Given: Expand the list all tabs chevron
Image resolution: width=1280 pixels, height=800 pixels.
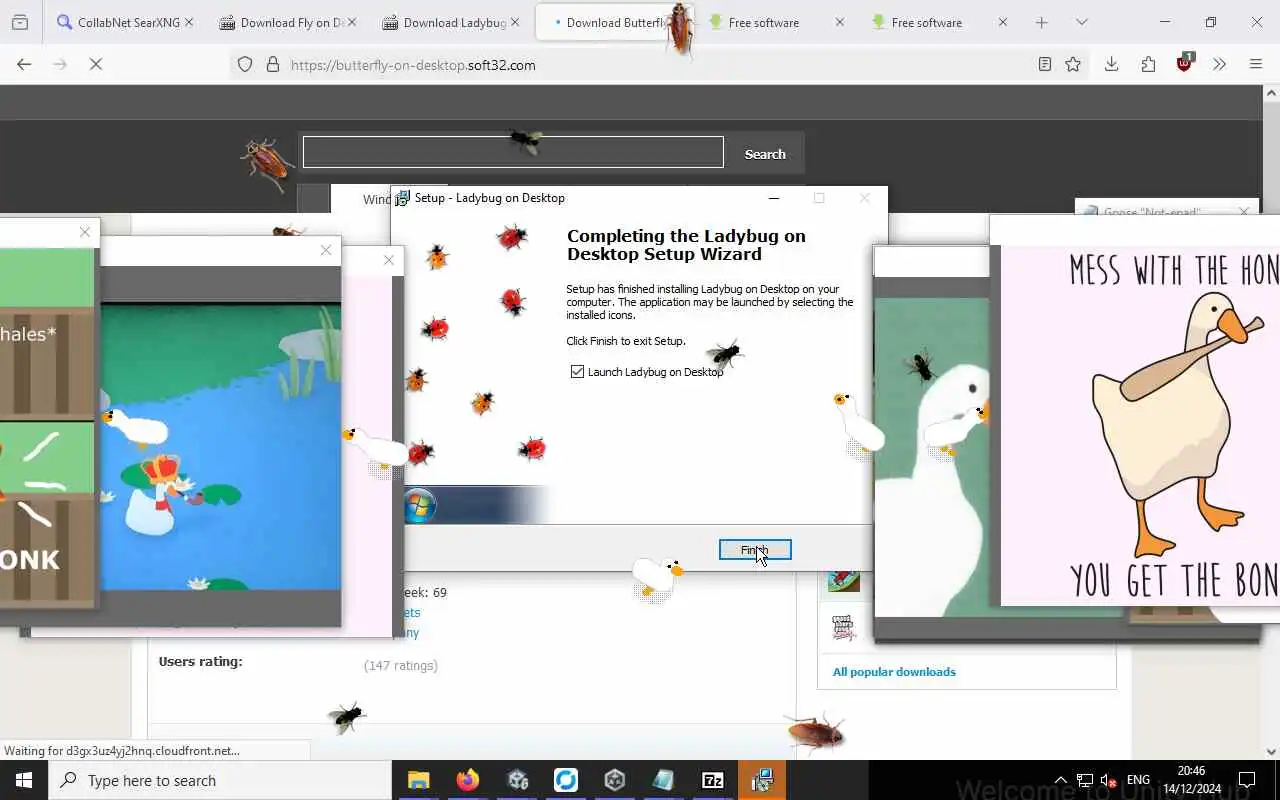Looking at the screenshot, I should (1081, 22).
